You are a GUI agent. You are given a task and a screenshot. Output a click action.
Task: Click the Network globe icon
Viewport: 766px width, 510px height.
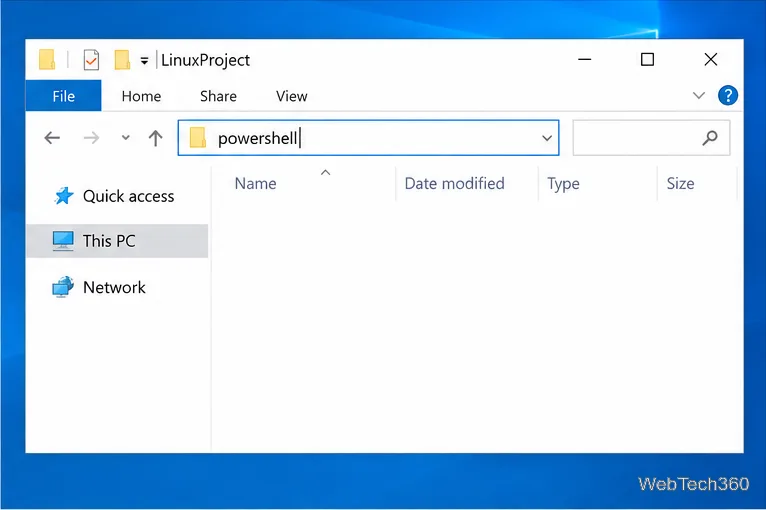point(63,287)
